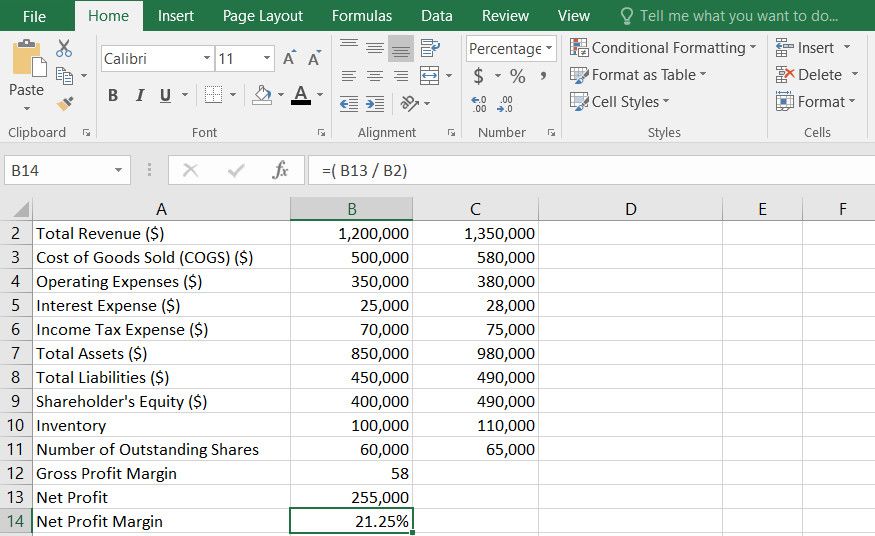Click Increase Font Size icon
875x536 pixels.
coord(290,59)
